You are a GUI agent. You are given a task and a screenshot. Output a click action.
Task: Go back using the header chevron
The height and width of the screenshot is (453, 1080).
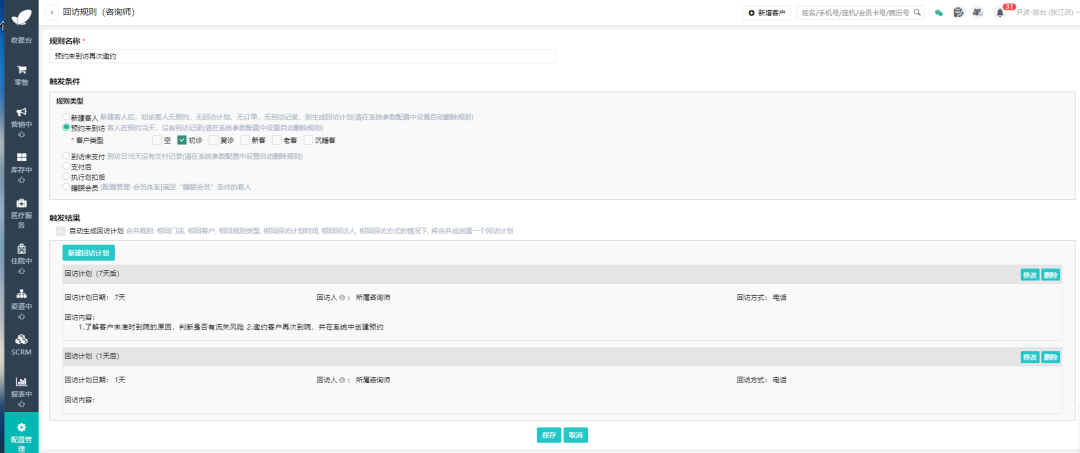(53, 12)
